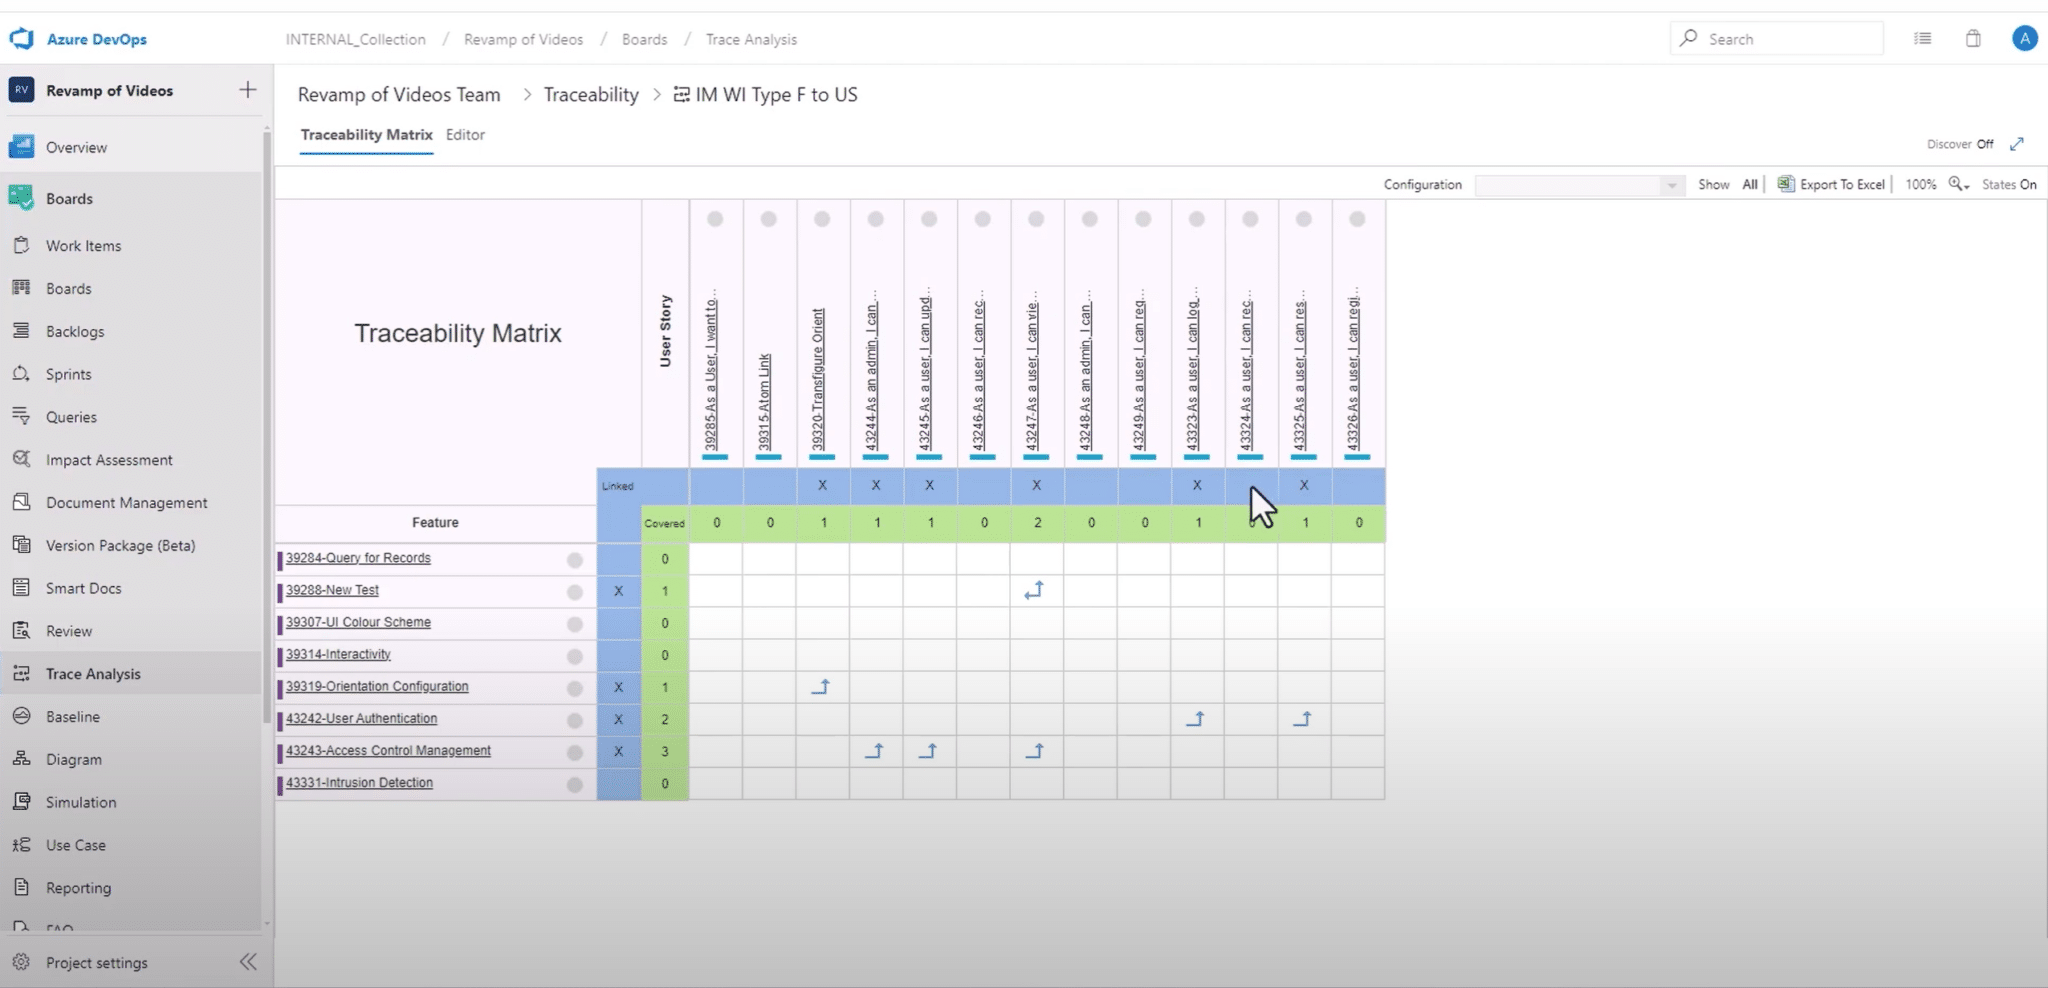2048x988 pixels.
Task: Click the trace link arrow in New Test row
Action: click(1034, 591)
